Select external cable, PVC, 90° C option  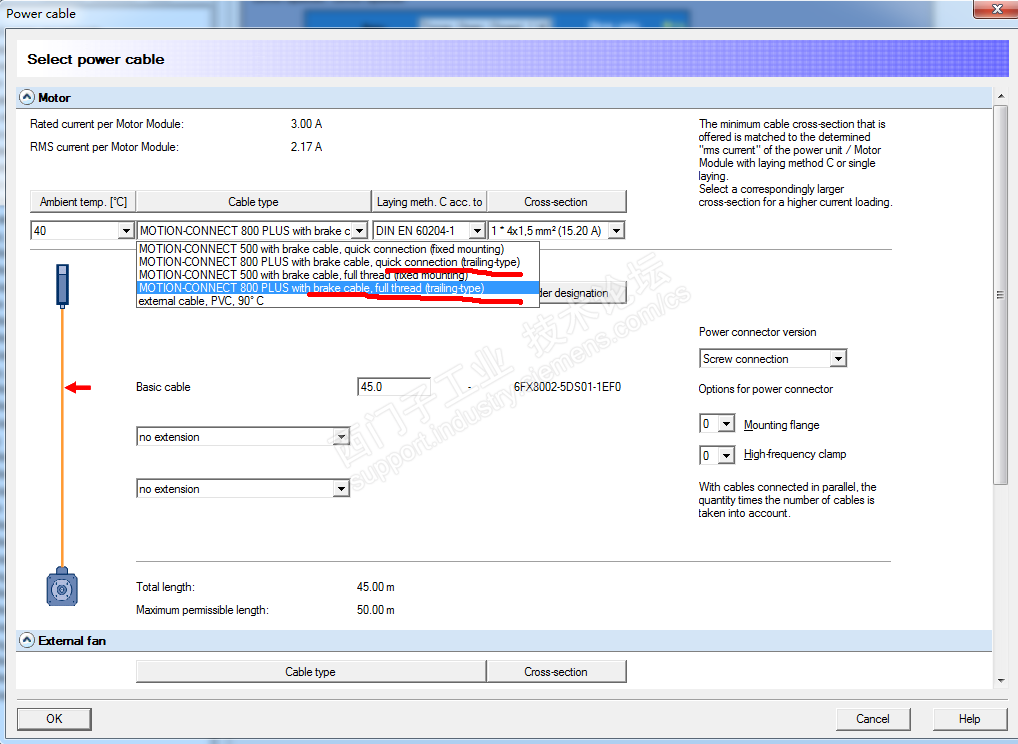(338, 301)
